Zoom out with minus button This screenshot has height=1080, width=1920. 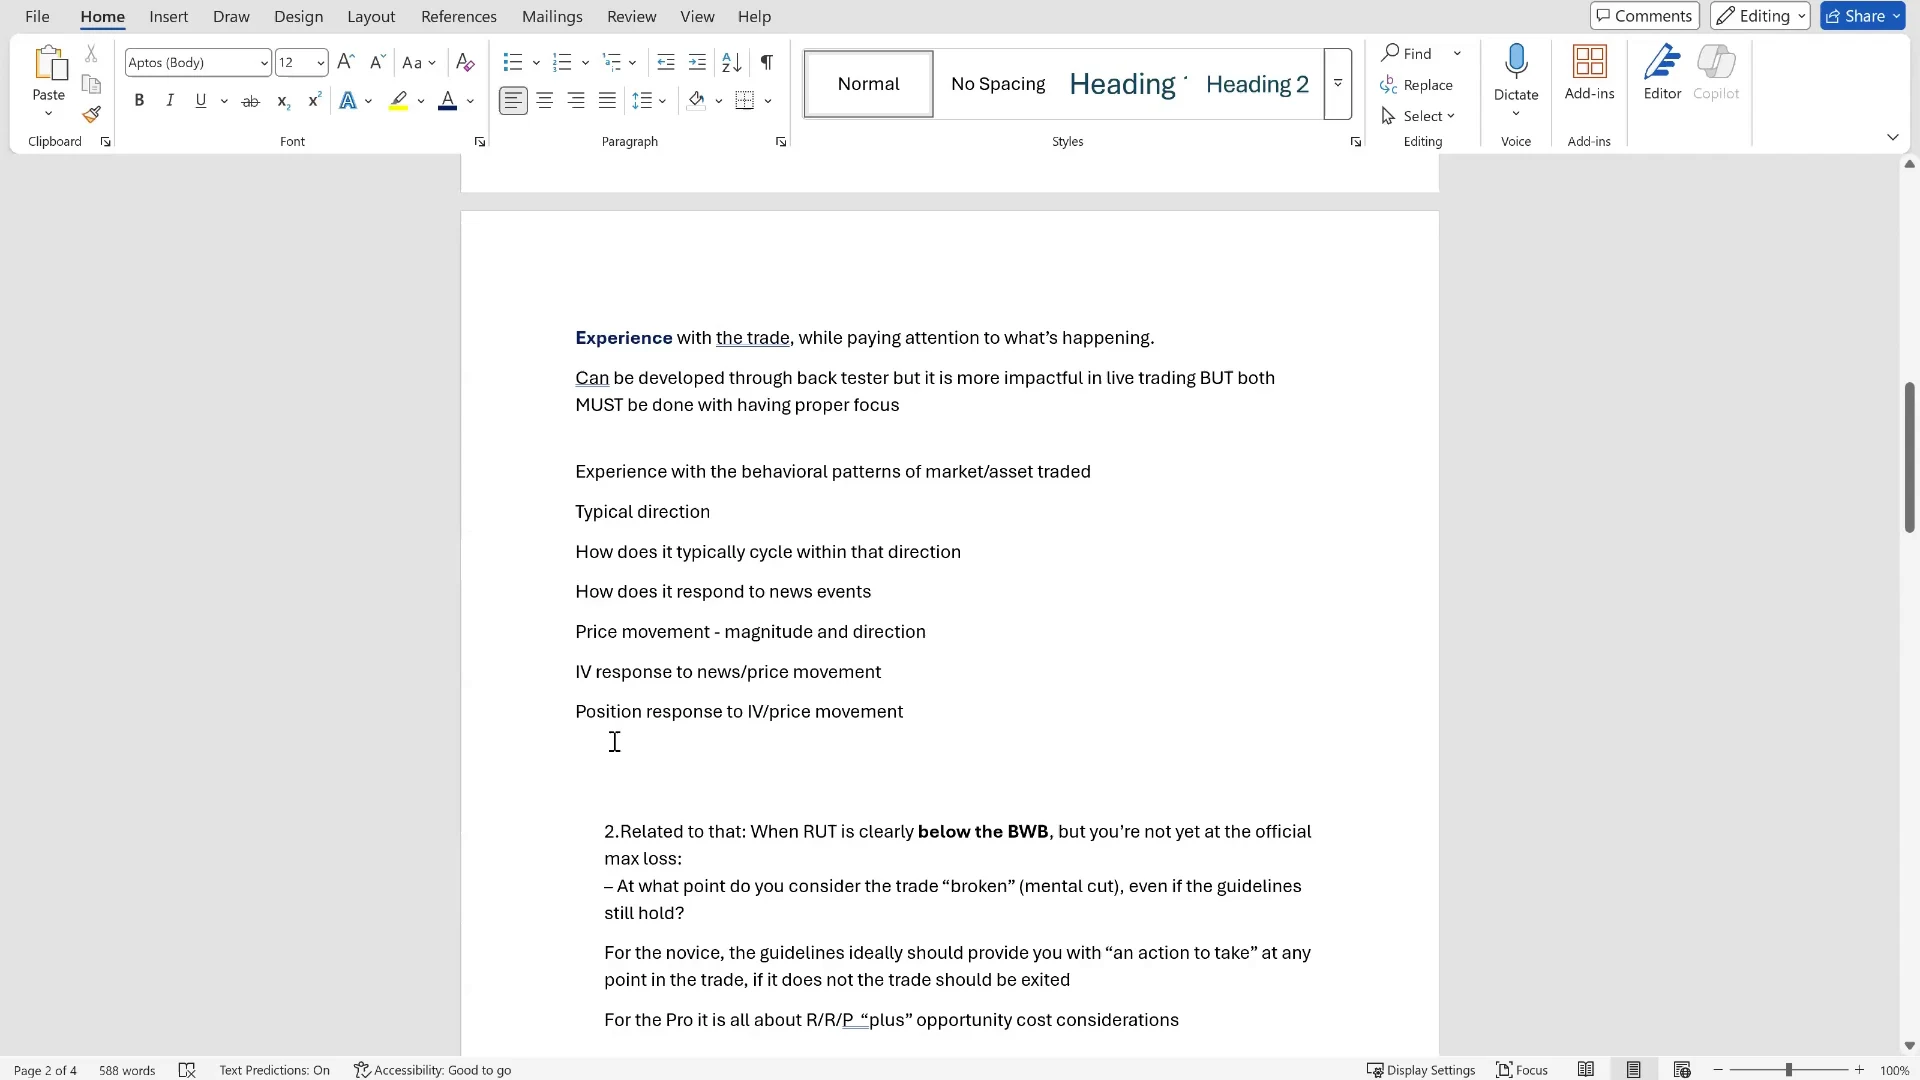pos(1718,1070)
